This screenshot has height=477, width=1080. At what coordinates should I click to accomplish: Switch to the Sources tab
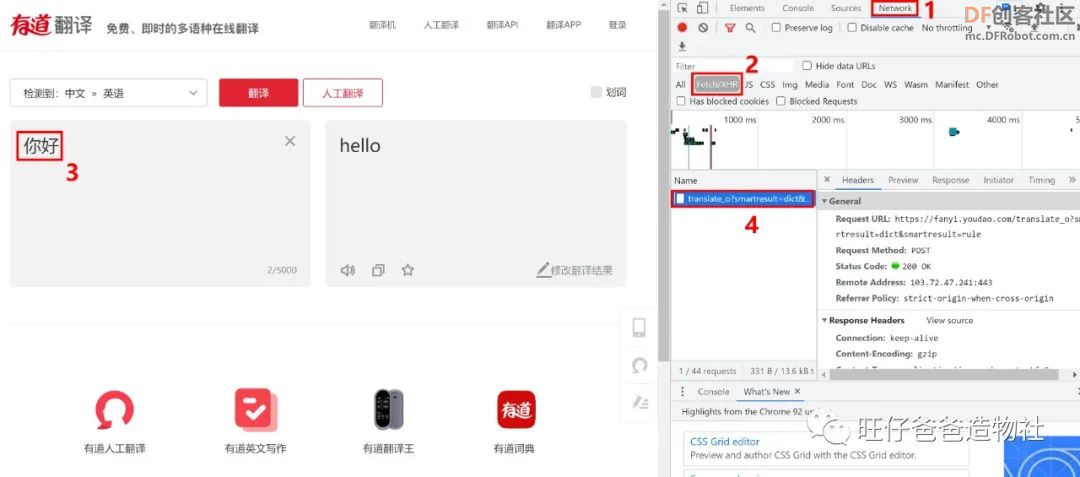point(846,8)
